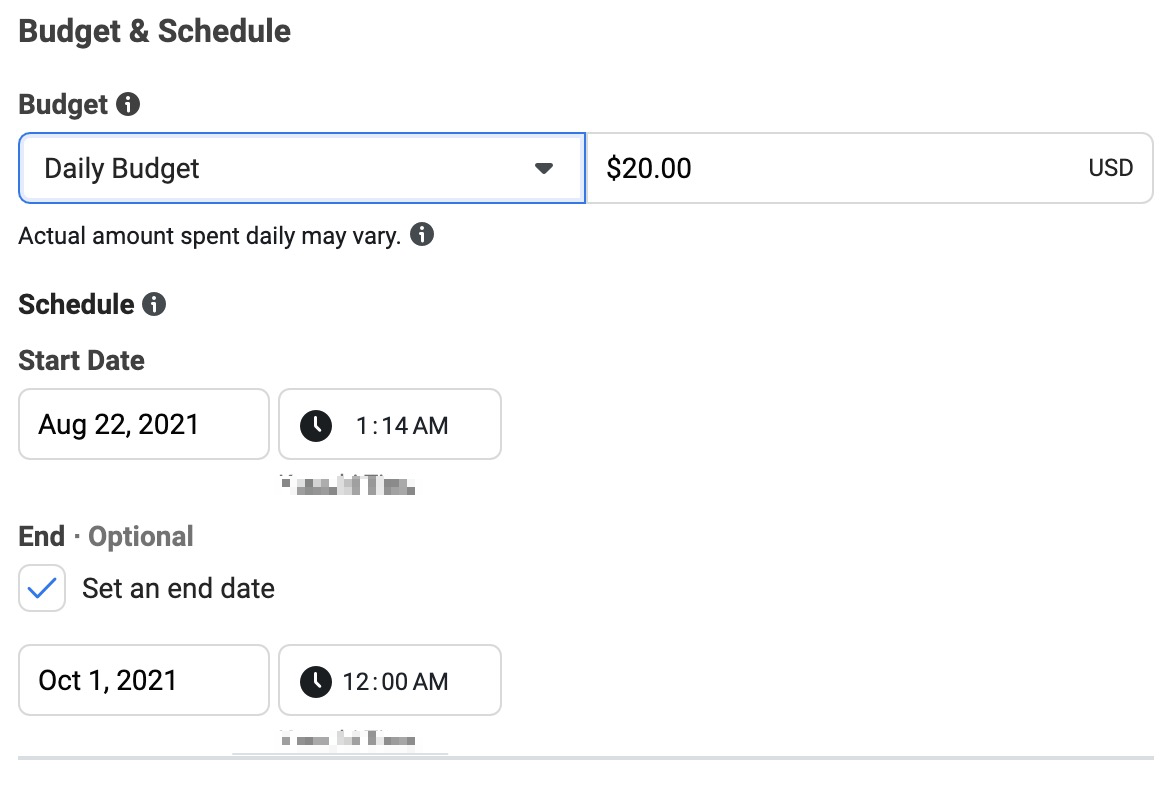Click the USD currency label
Image resolution: width=1174 pixels, height=786 pixels.
1110,168
